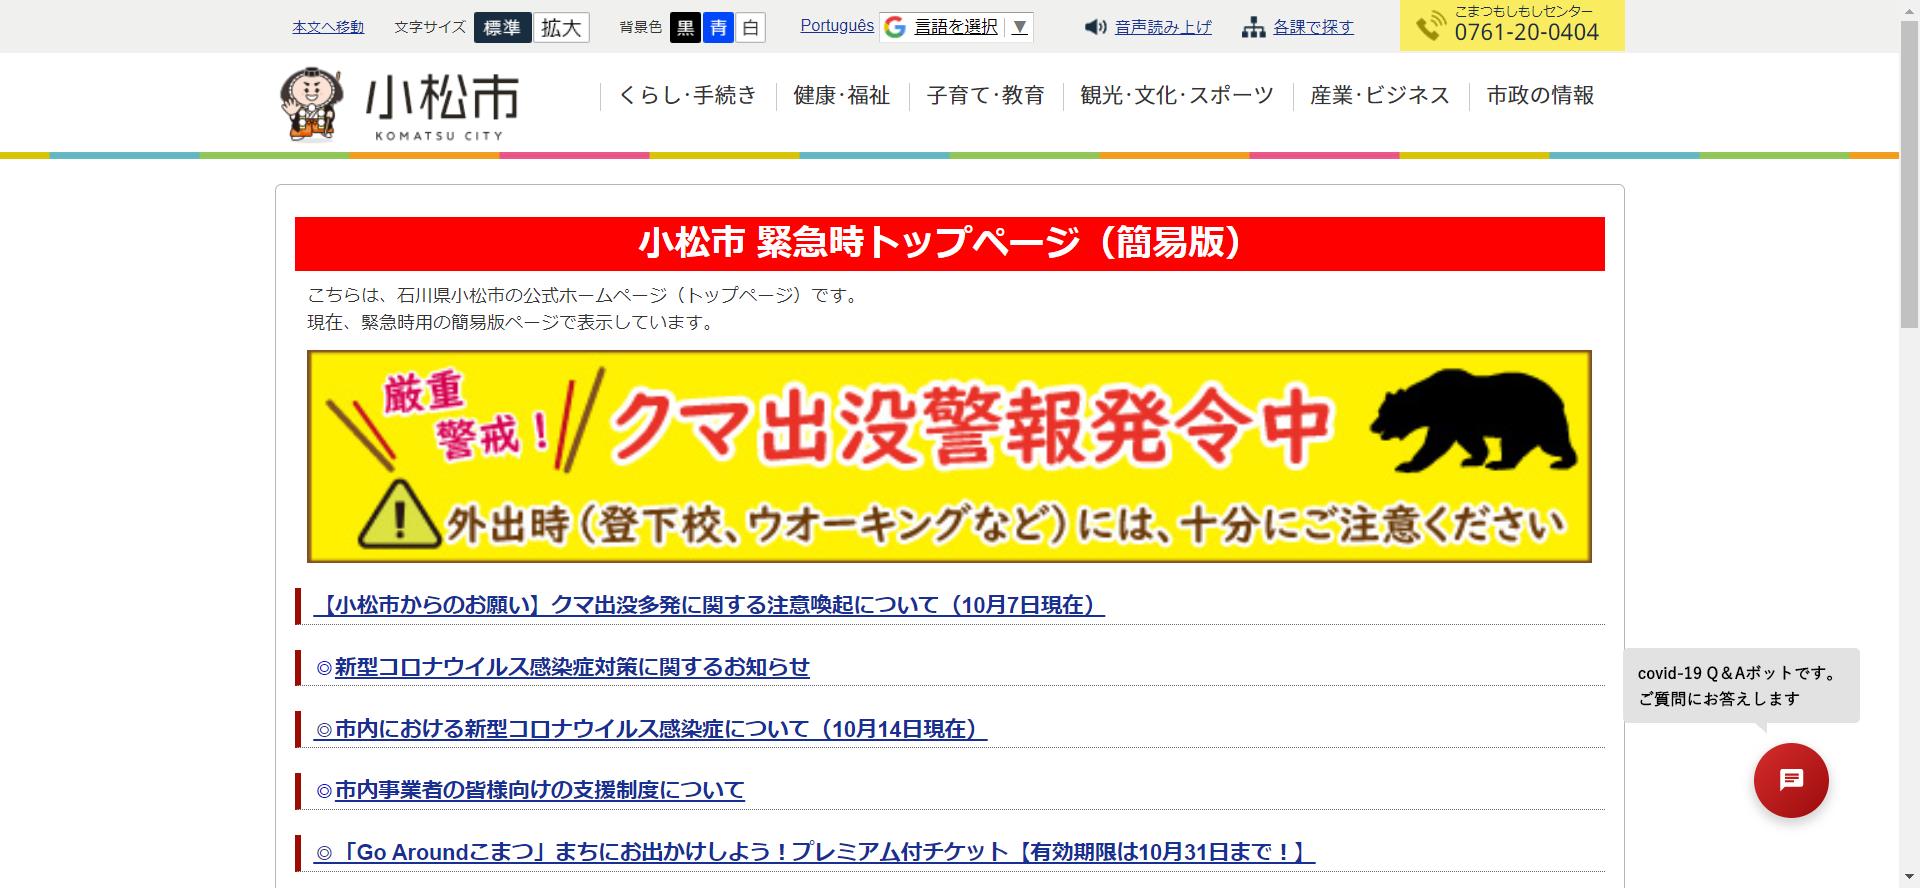This screenshot has height=888, width=1920.
Task: Open the 観光・文化・スポーツ menu
Action: tap(1176, 96)
